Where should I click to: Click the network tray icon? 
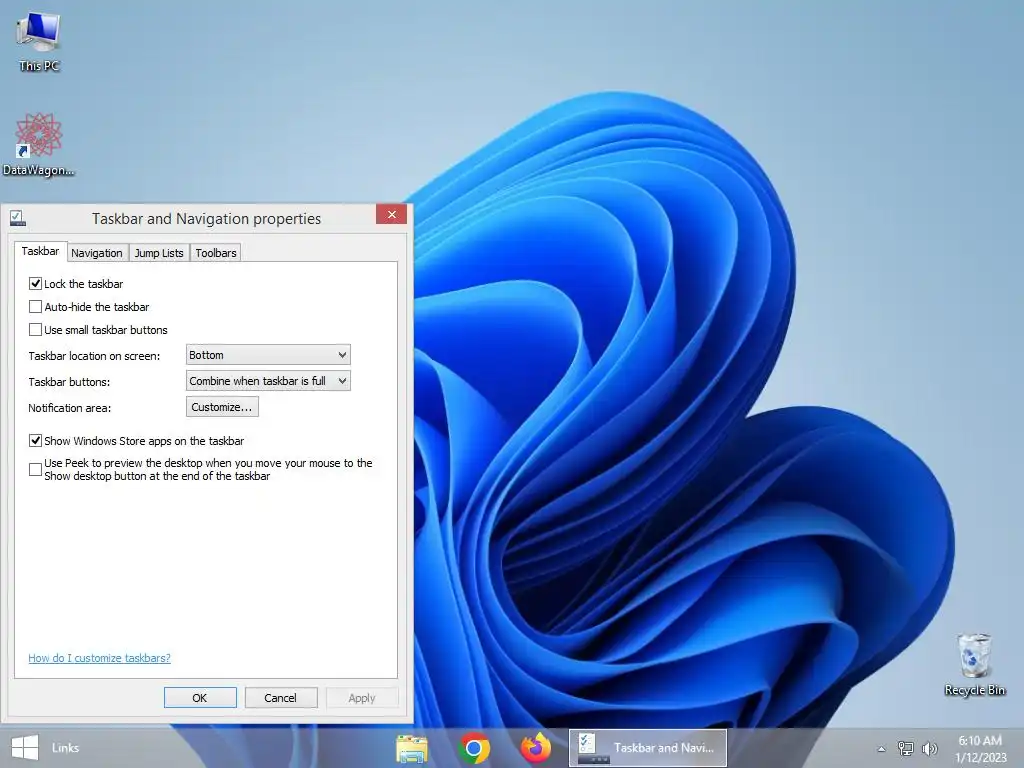(x=905, y=748)
